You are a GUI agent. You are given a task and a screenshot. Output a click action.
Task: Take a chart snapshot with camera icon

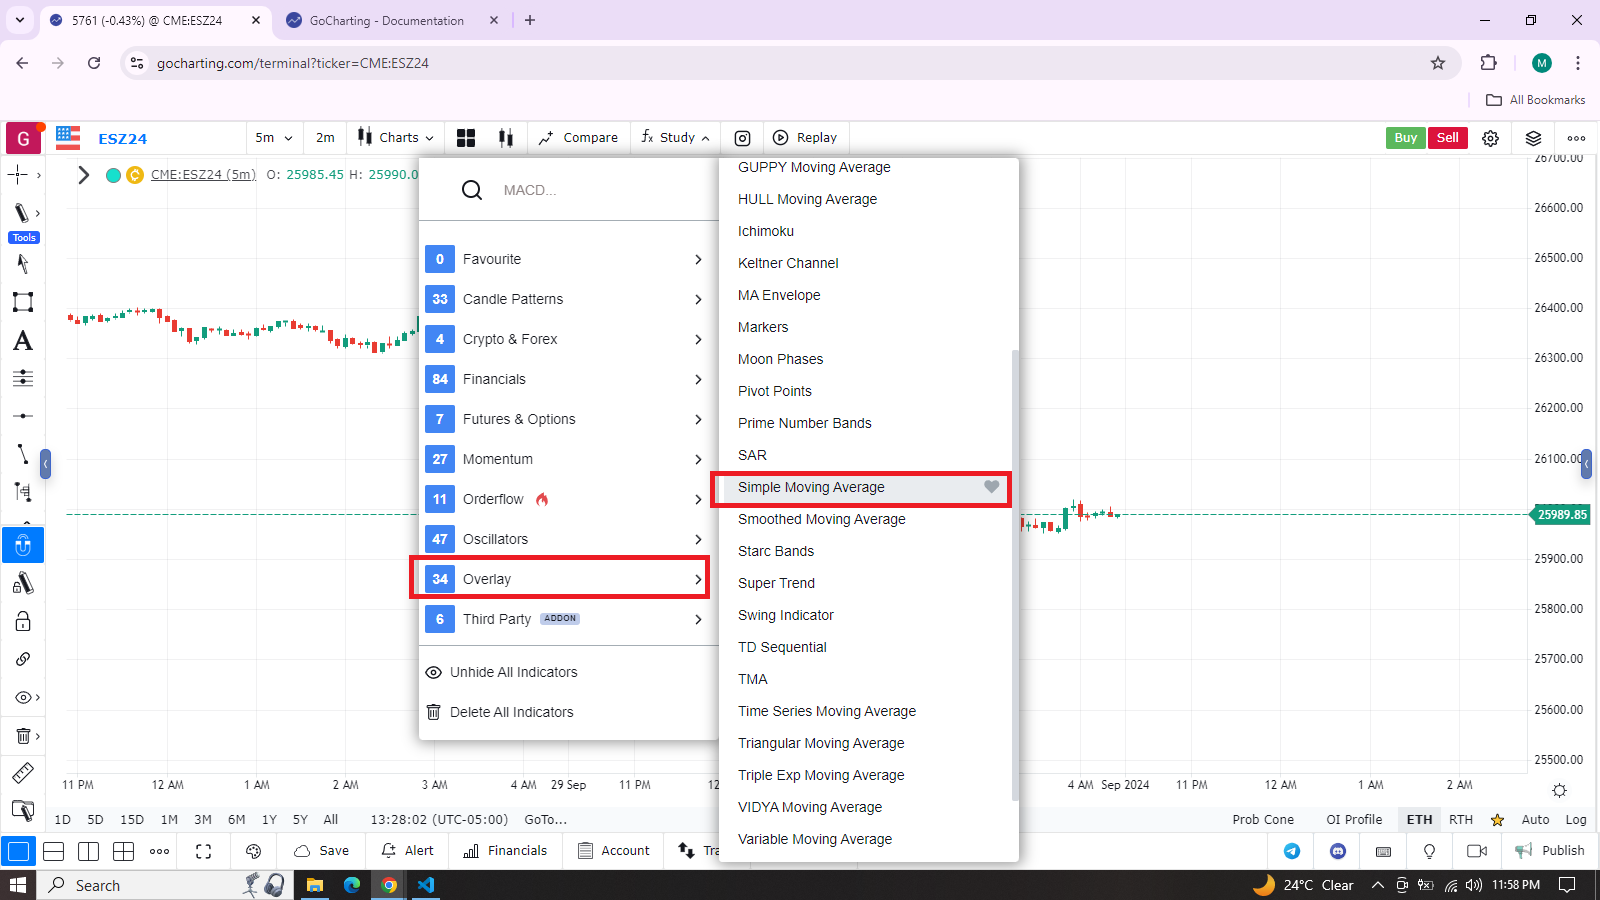coord(743,138)
